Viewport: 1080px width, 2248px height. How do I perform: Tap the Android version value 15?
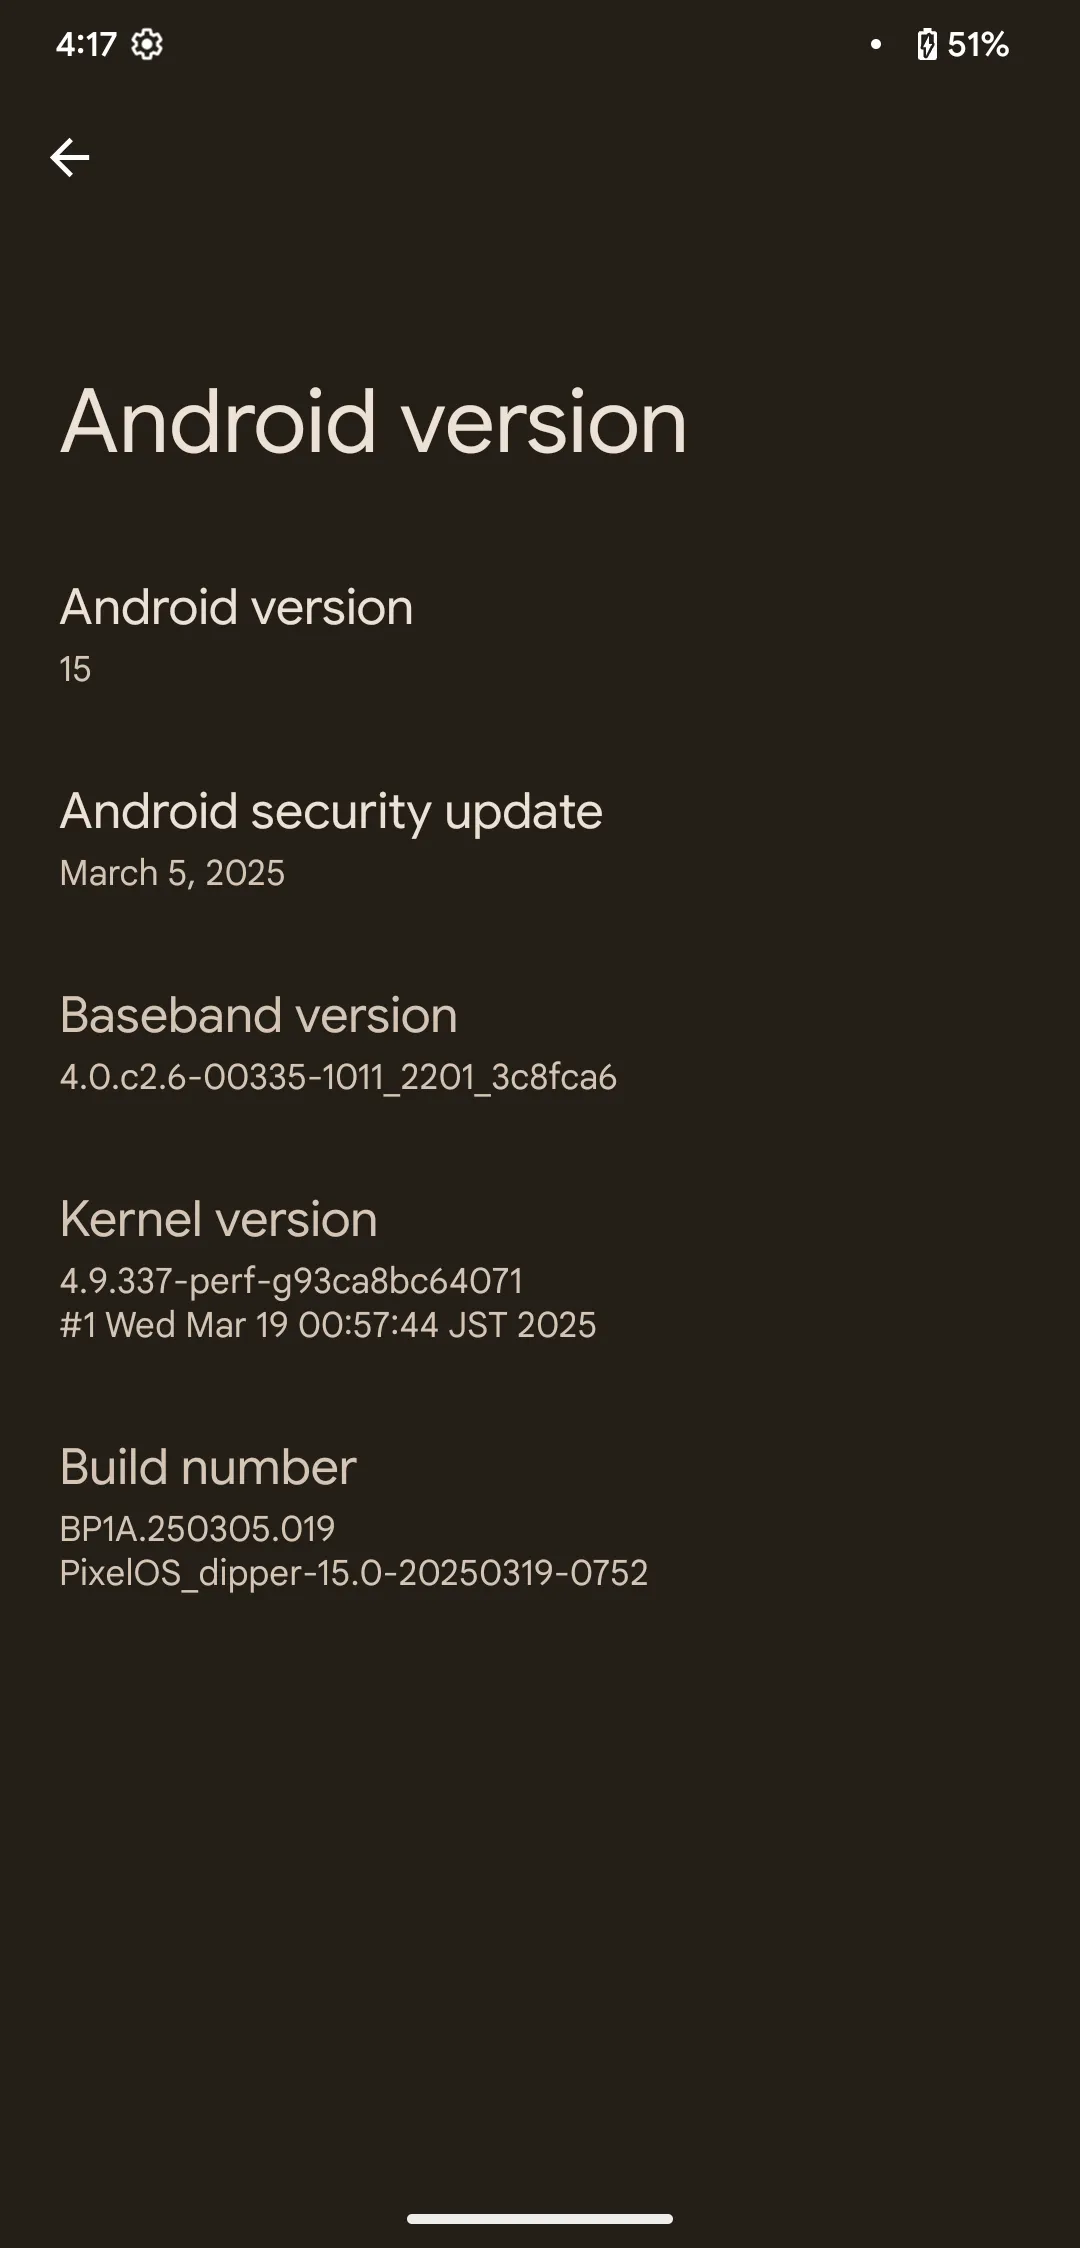[x=75, y=669]
